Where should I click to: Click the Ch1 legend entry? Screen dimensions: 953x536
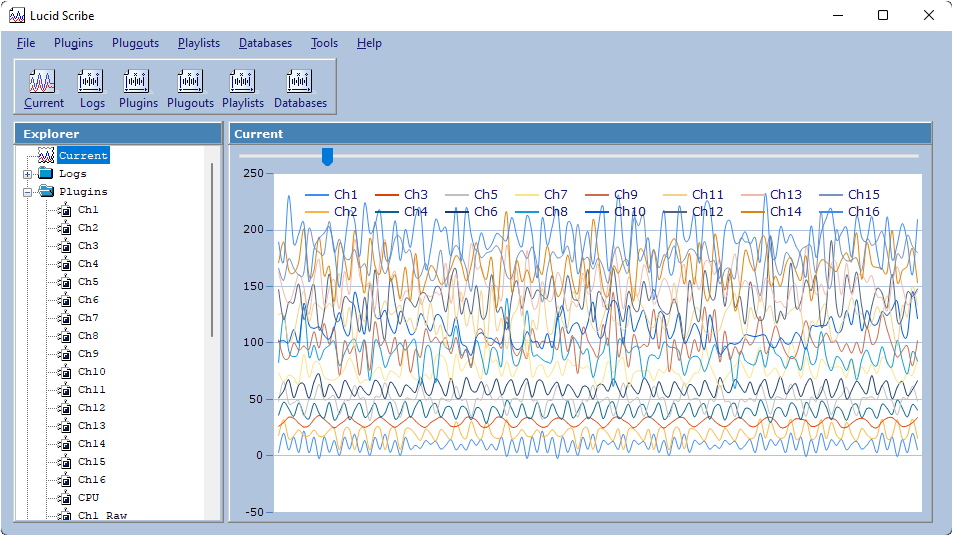(x=331, y=194)
